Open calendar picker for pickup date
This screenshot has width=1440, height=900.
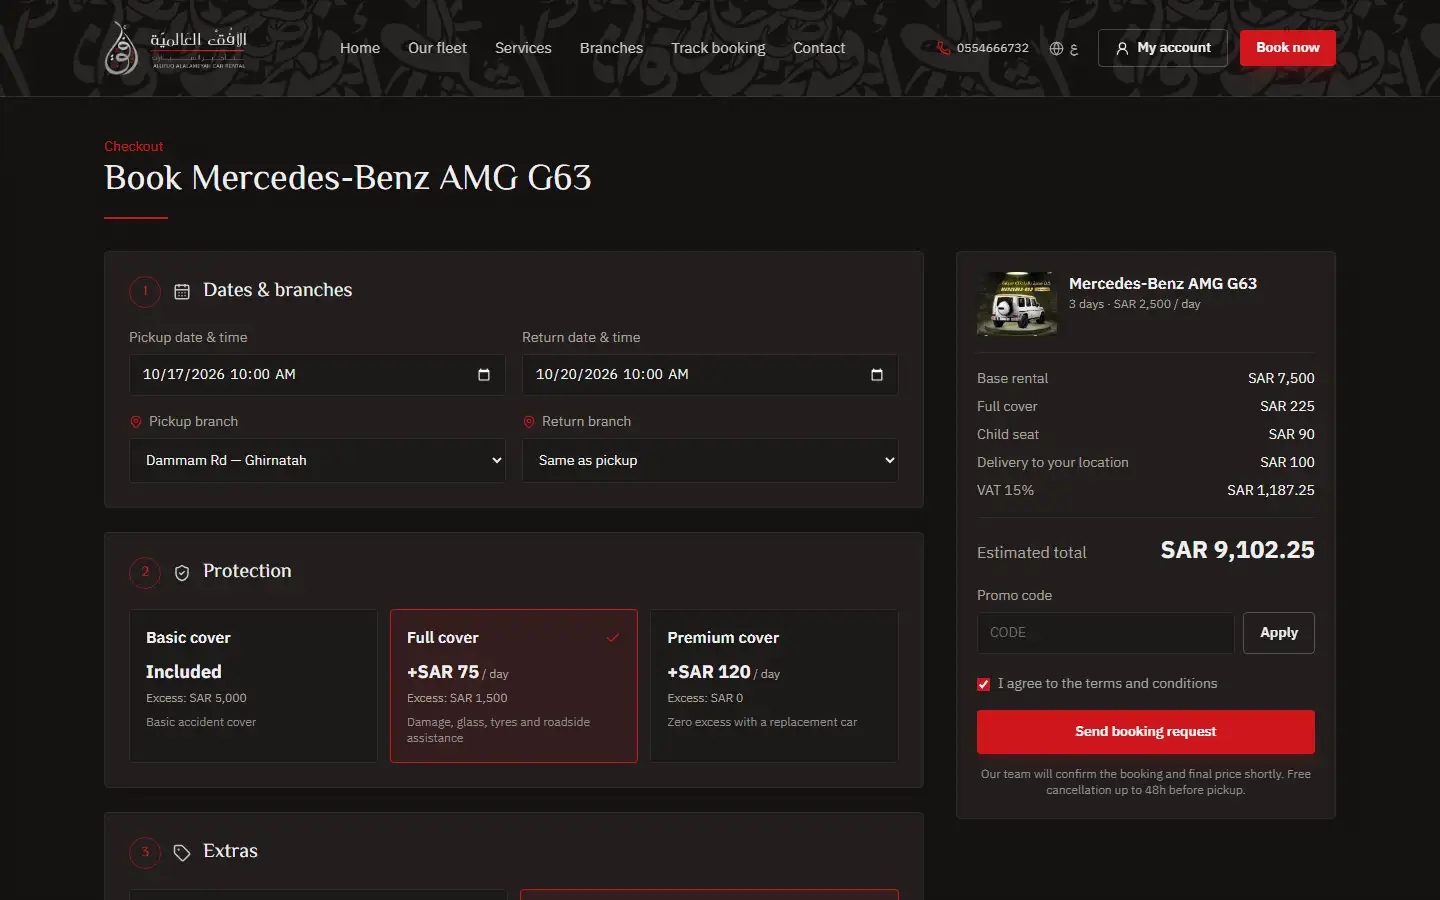[484, 375]
